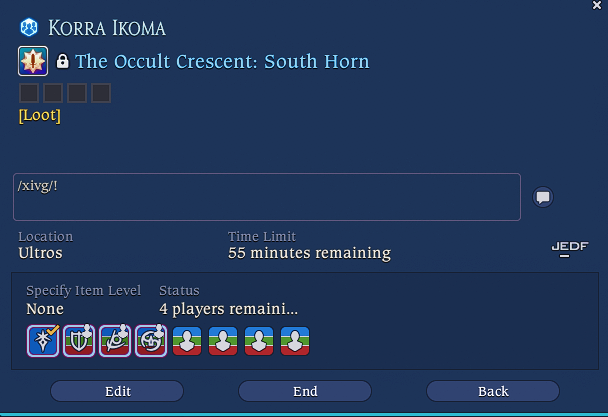Click the padlock icon beside duty name
The image size is (608, 417).
62,61
